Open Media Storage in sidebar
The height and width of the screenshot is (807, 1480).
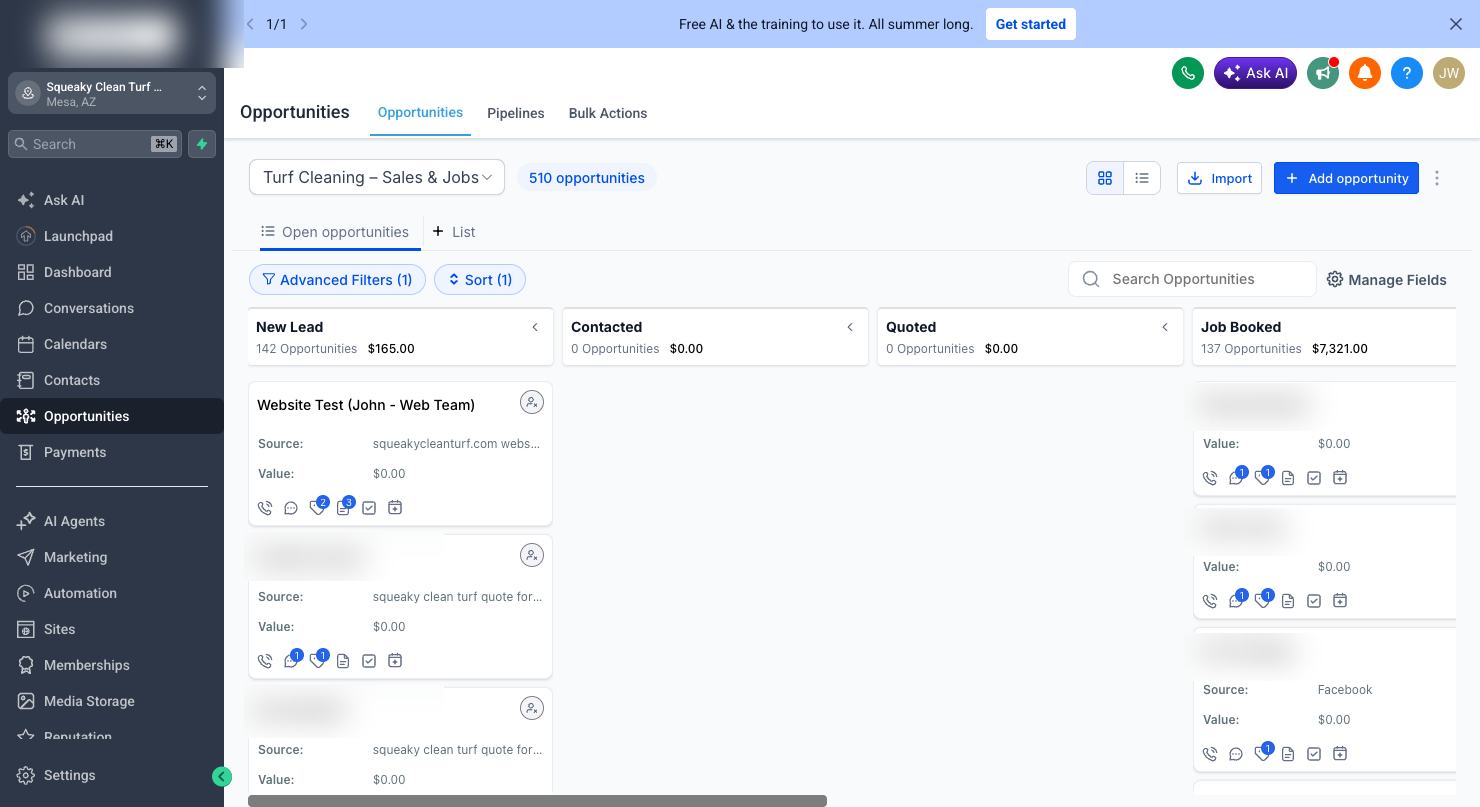(112, 701)
